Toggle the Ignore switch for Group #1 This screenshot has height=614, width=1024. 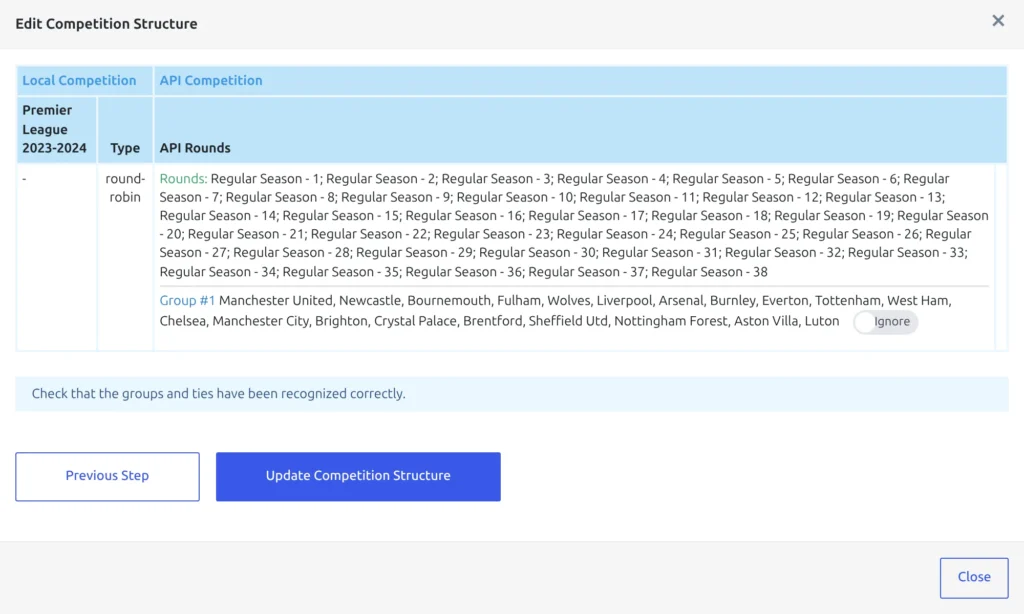[886, 321]
